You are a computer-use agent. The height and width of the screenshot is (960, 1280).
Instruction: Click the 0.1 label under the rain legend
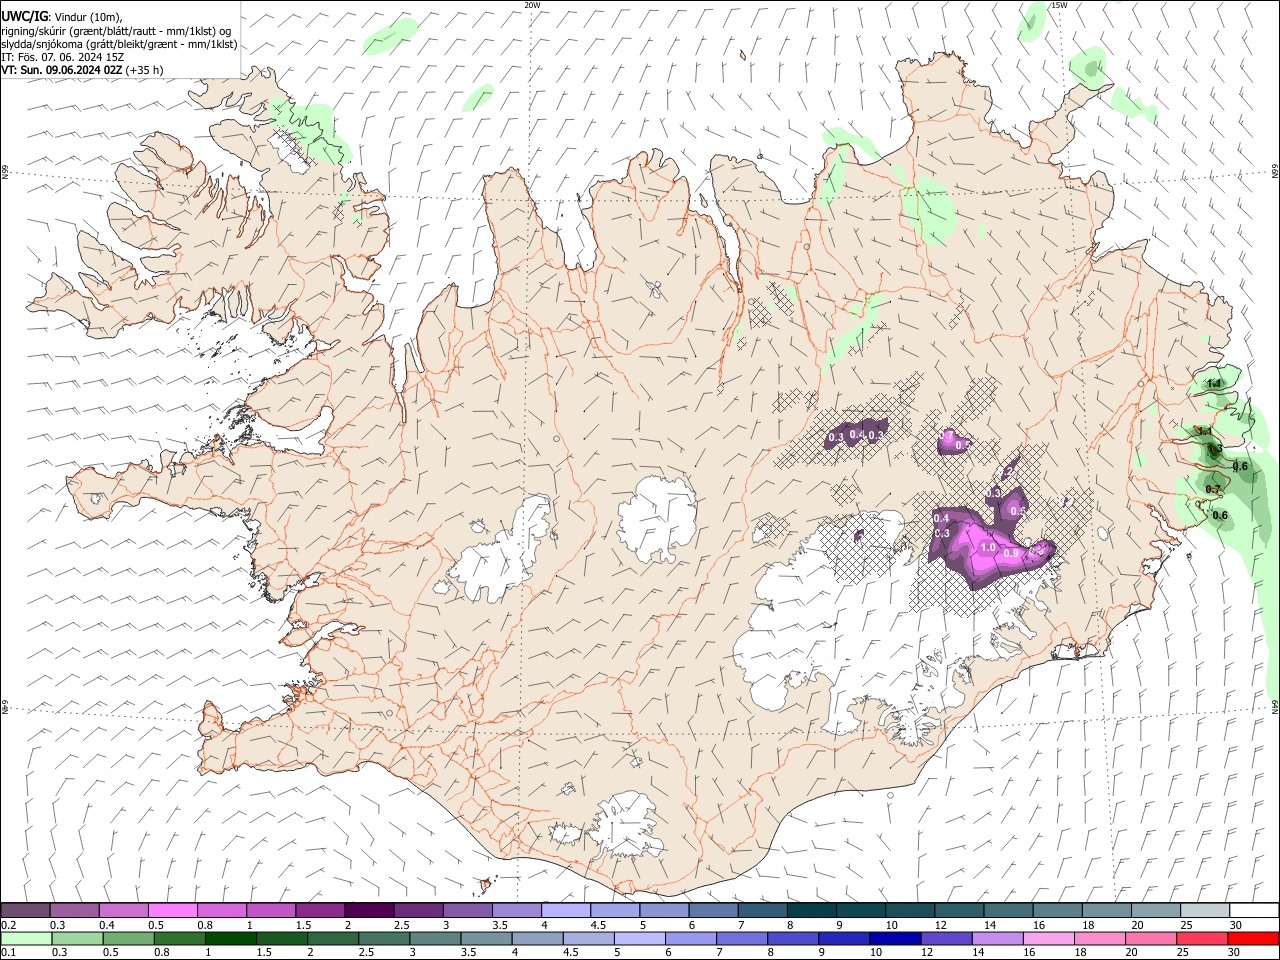coord(8,953)
